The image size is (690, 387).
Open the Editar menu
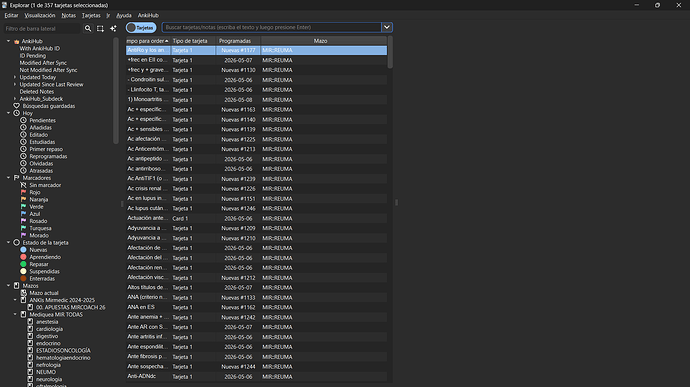click(11, 15)
